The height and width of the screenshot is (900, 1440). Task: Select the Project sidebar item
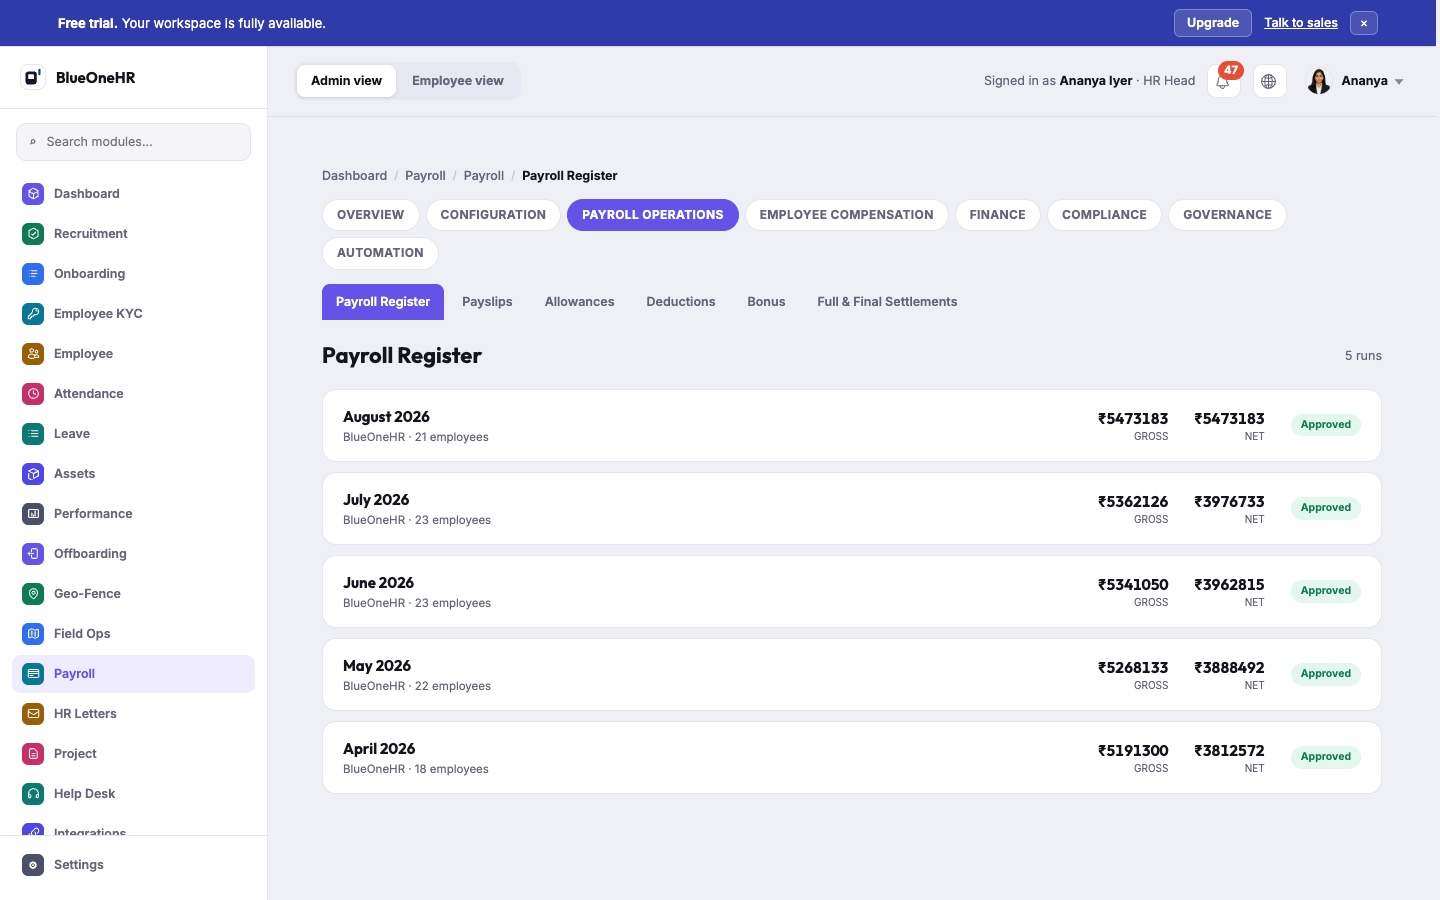133,754
